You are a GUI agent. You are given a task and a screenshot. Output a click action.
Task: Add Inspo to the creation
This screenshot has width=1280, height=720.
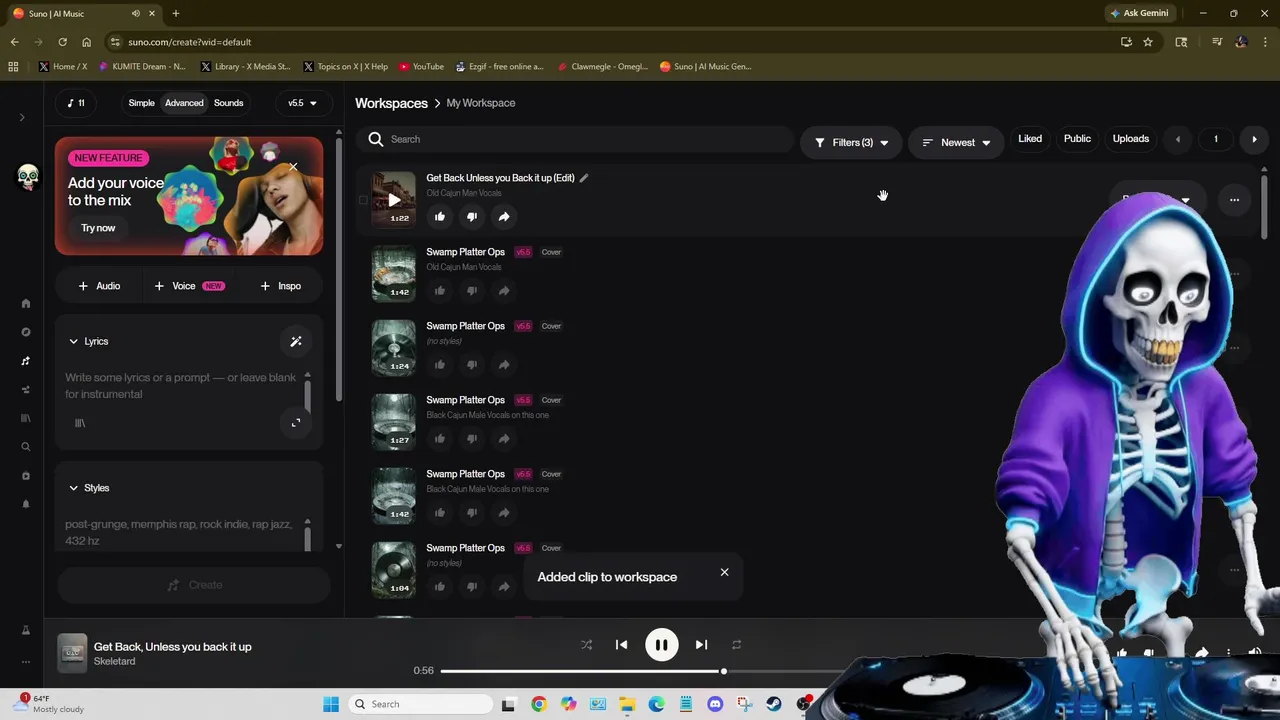[280, 286]
